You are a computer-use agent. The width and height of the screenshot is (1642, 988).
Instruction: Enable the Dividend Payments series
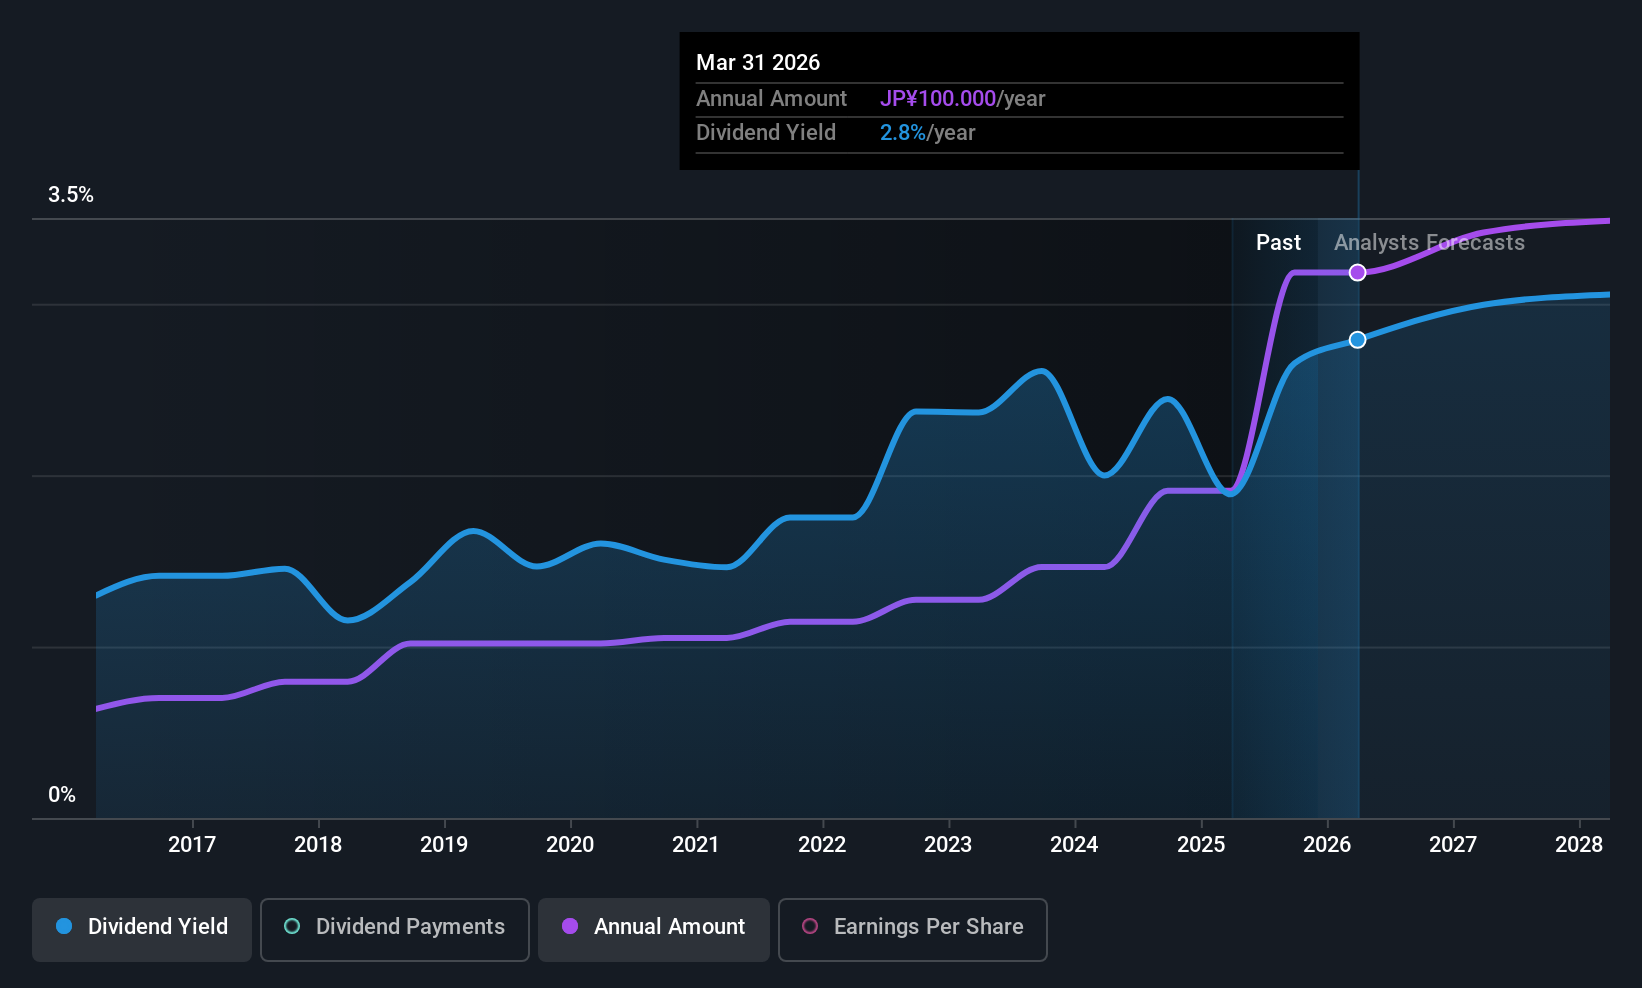pos(394,928)
